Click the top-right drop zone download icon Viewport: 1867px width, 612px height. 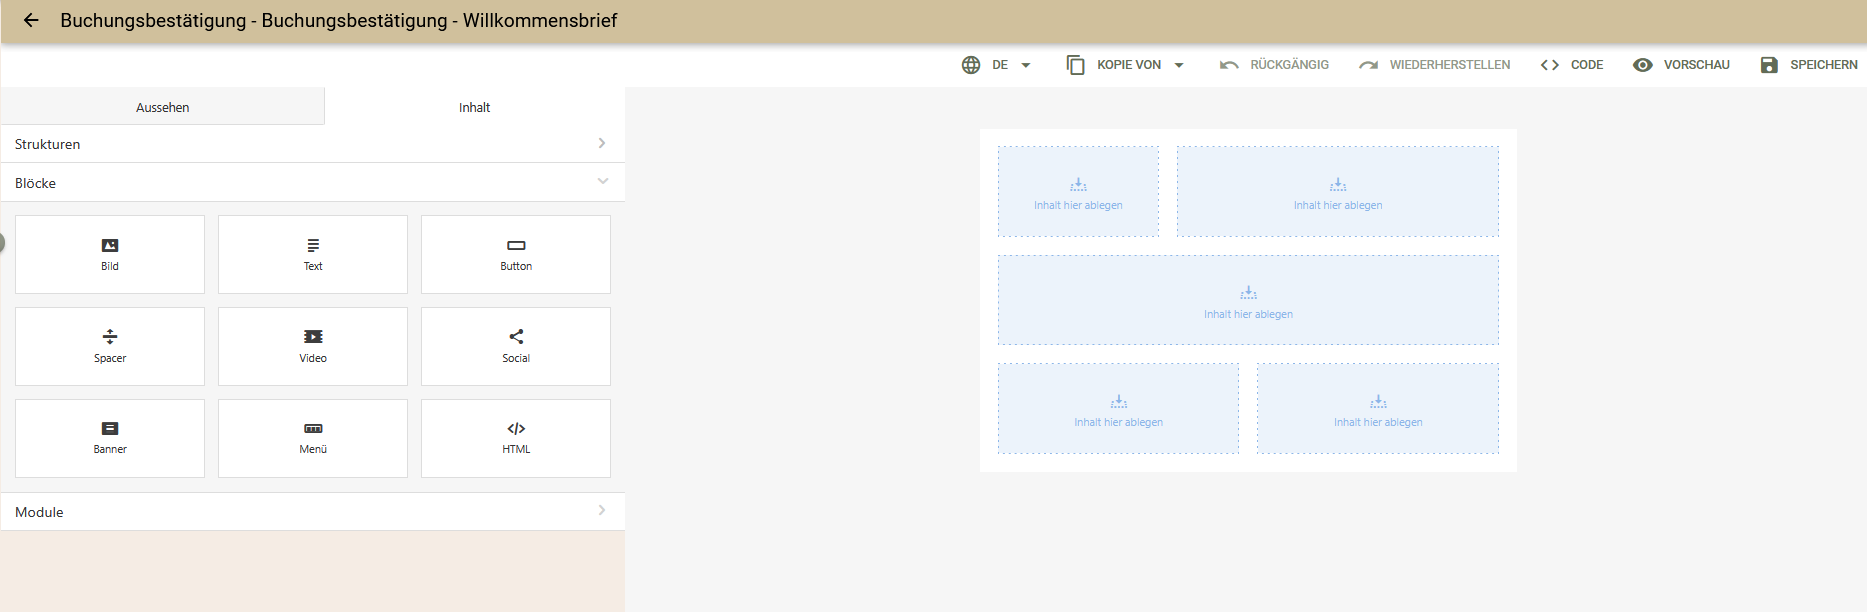point(1338,184)
